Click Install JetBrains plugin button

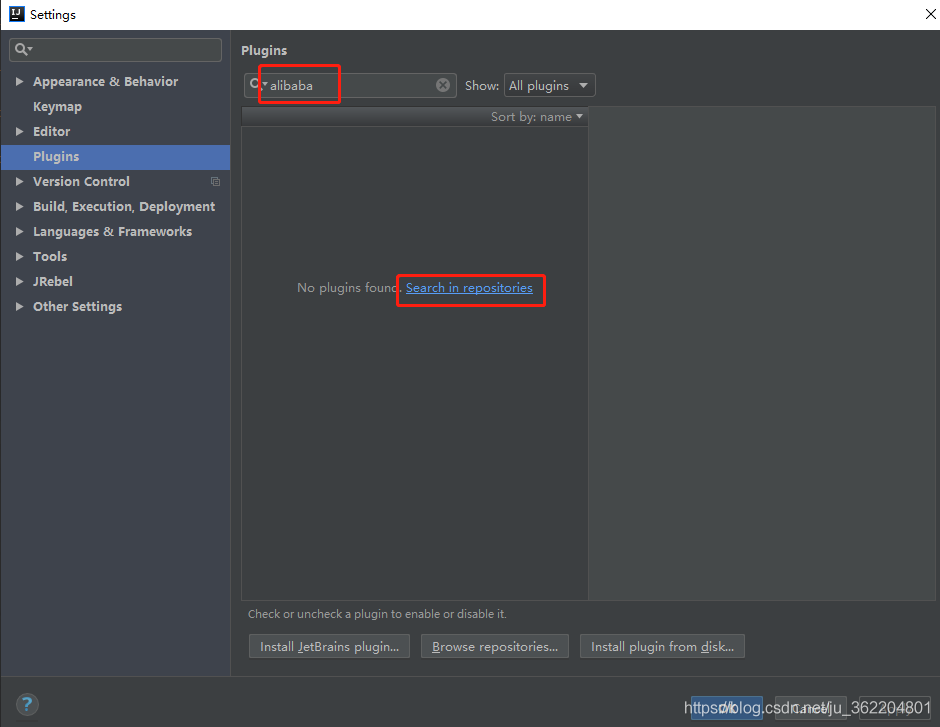pos(329,646)
